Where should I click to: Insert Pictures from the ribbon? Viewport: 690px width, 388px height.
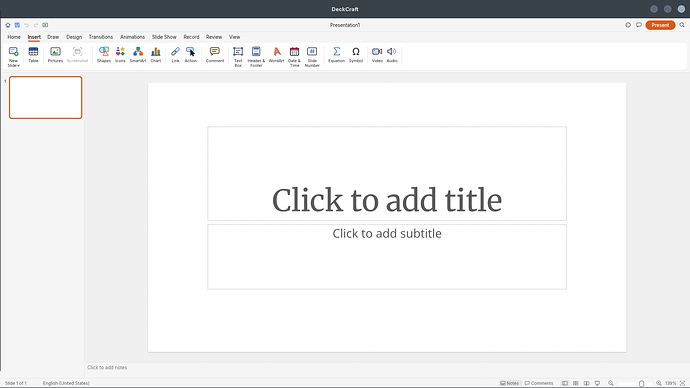point(55,55)
